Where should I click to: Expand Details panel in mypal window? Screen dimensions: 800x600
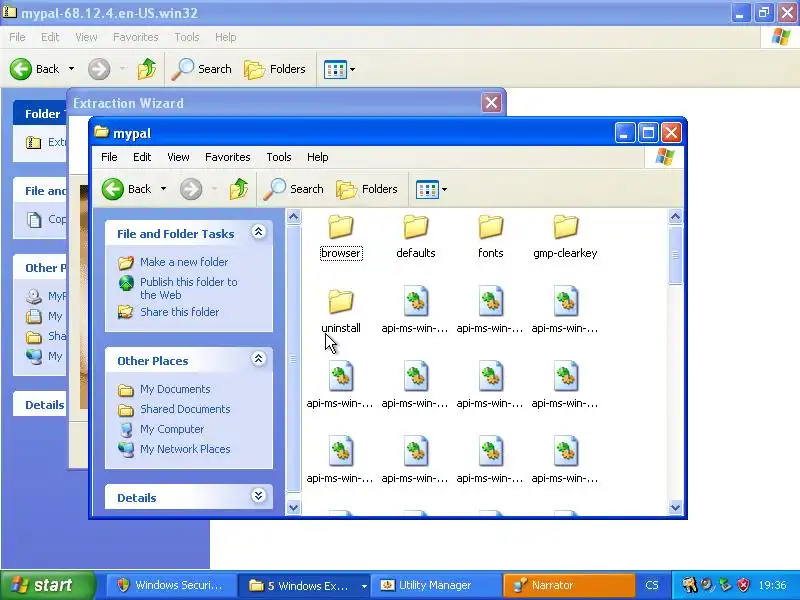click(x=259, y=496)
